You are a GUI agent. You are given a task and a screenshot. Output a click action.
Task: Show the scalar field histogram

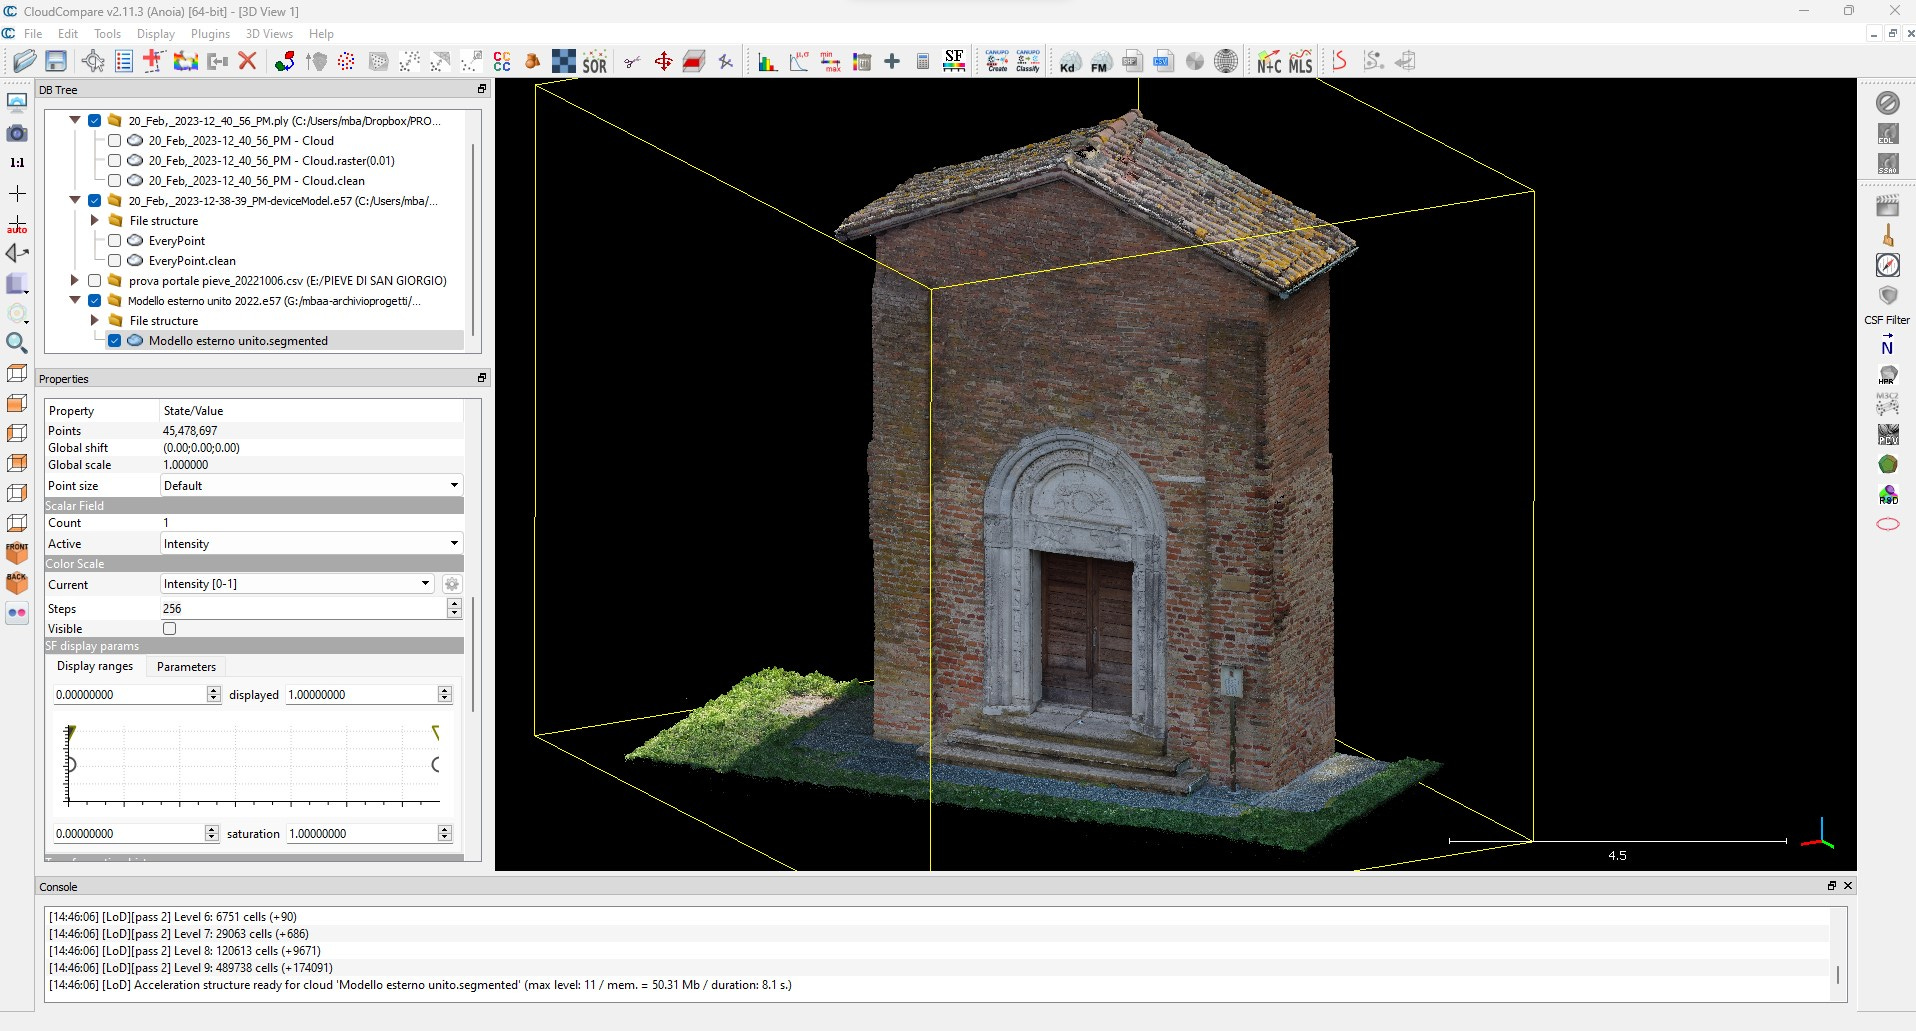pos(768,62)
